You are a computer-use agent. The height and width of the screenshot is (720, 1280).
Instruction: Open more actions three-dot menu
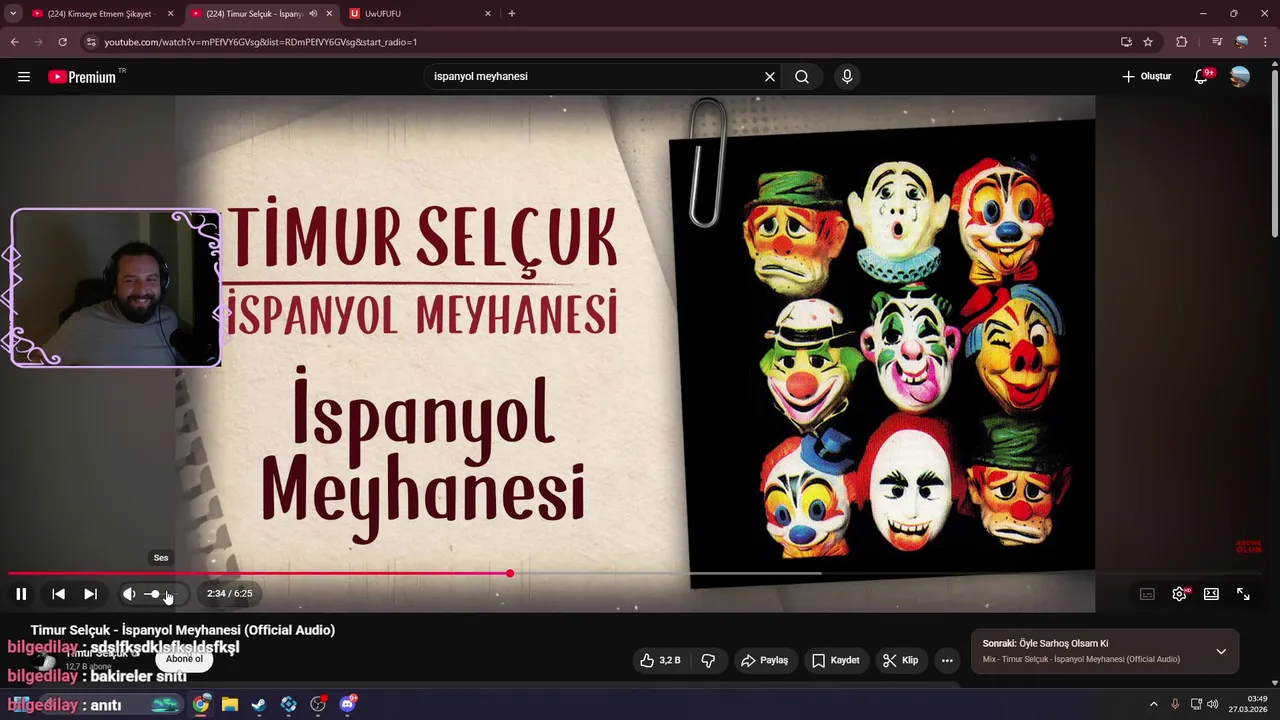(x=947, y=660)
